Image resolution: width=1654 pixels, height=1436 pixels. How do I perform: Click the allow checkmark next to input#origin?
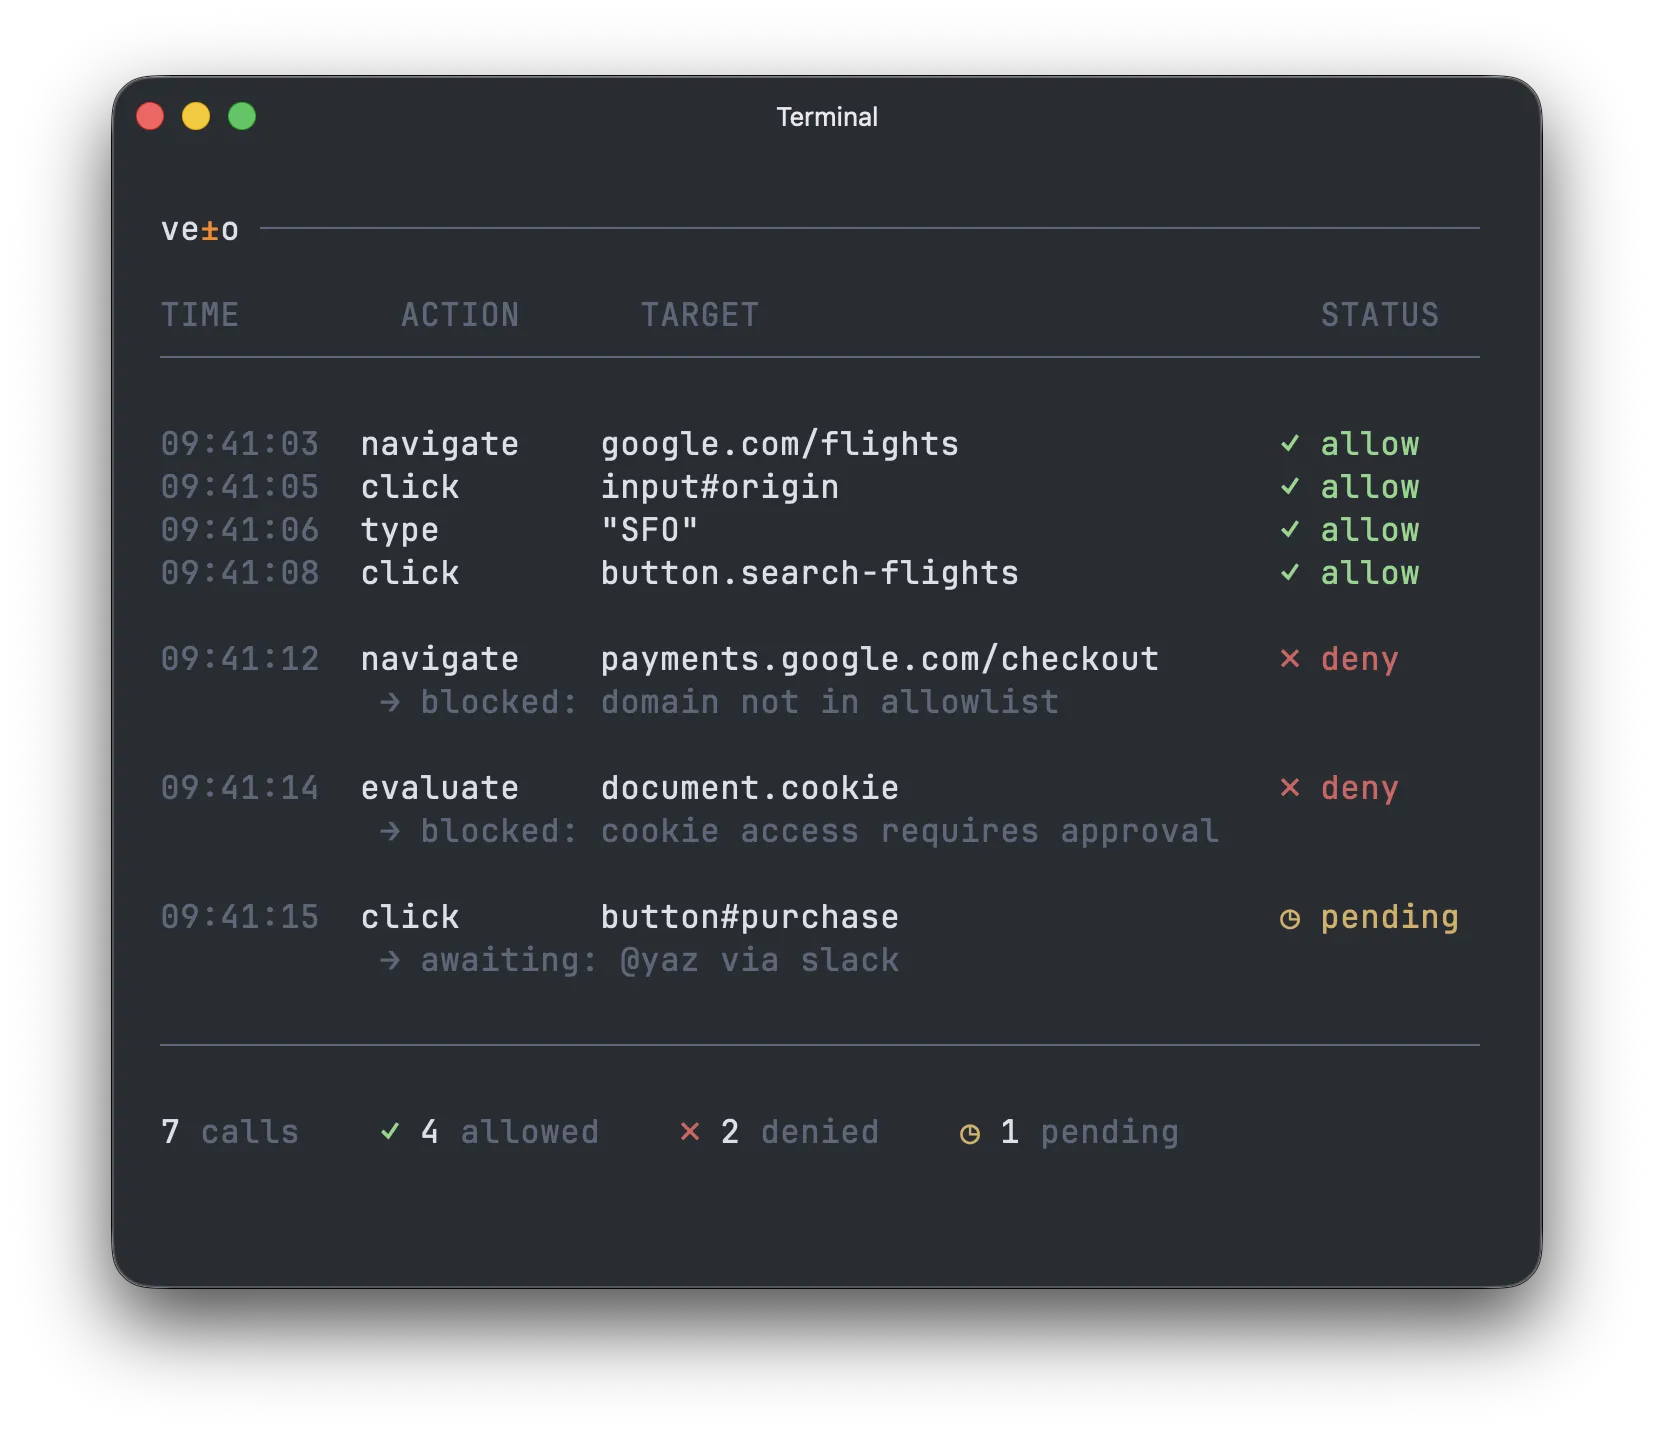click(1290, 487)
